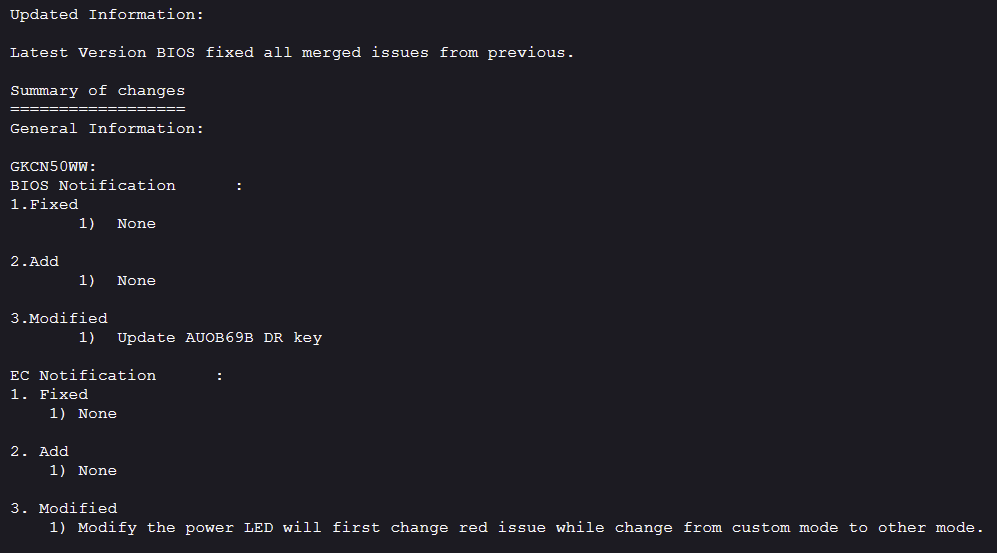Click "None" under the BIOS 2.Add entry
The width and height of the screenshot is (997, 553).
tap(136, 281)
